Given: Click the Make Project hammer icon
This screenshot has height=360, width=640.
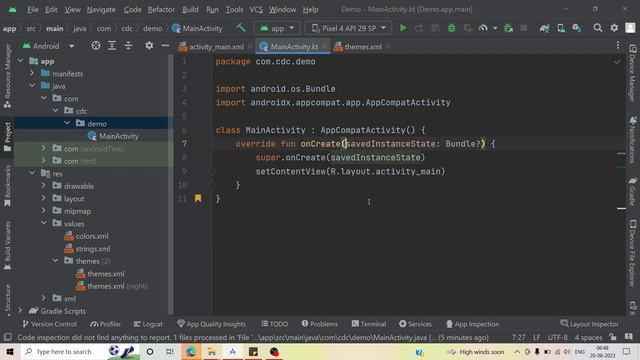Looking at the screenshot, I should pyautogui.click(x=241, y=28).
